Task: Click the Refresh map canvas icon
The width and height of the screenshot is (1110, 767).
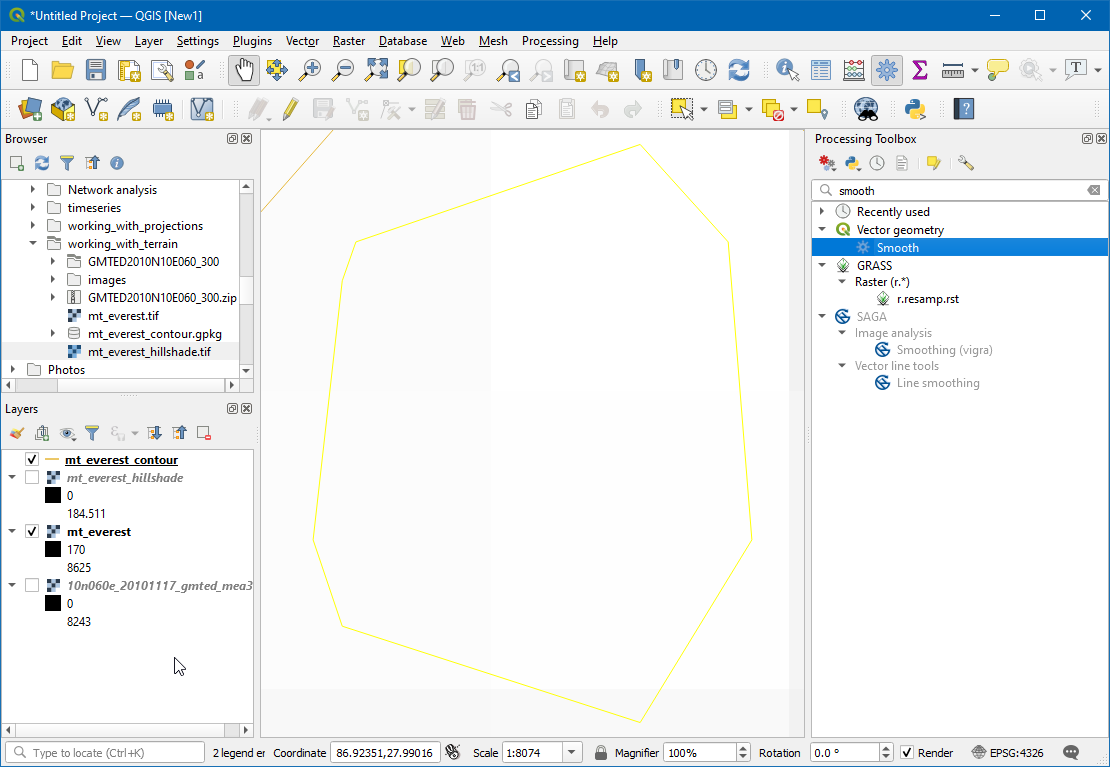Action: pos(739,70)
